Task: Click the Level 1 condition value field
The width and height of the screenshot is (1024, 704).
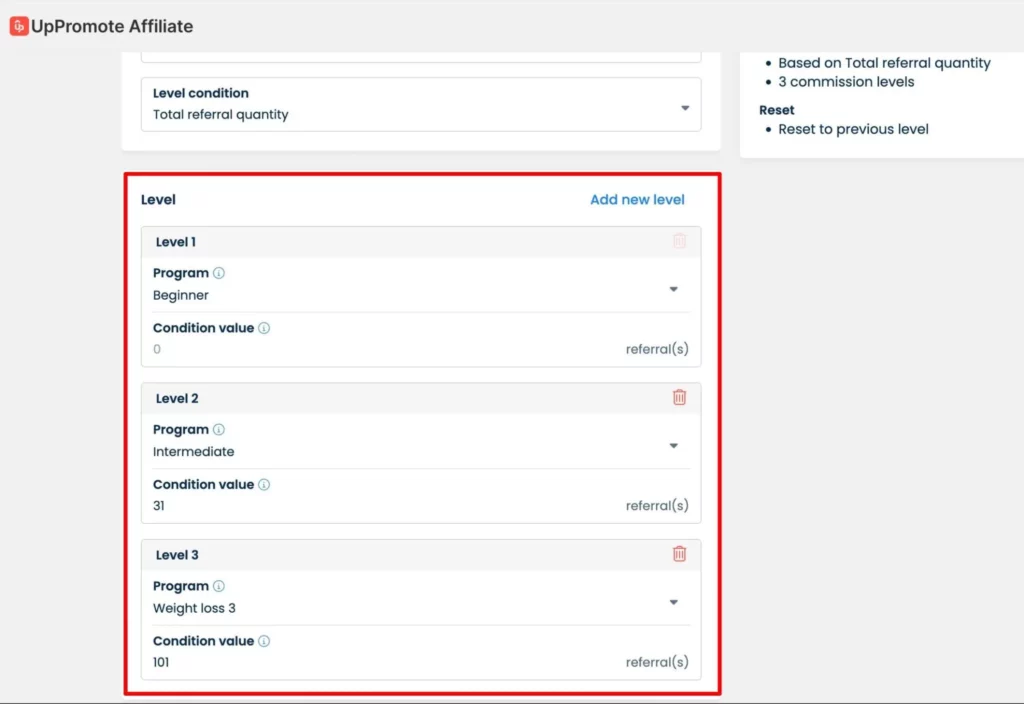Action: click(x=380, y=350)
